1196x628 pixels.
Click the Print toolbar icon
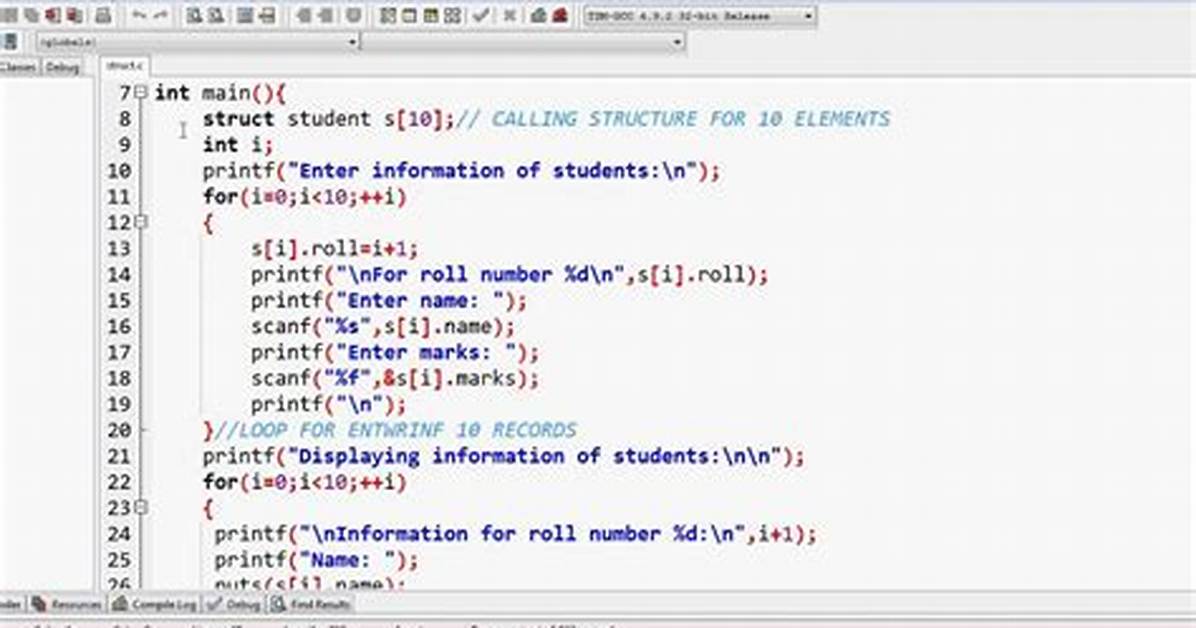(x=103, y=15)
